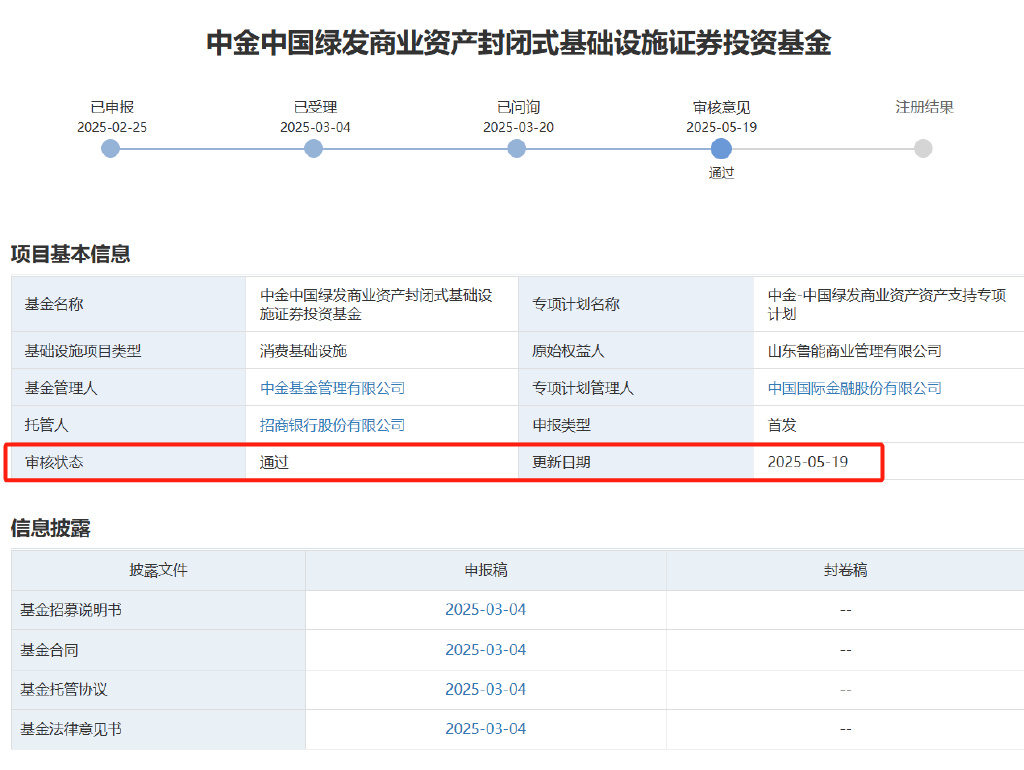Click the grey 注册结果 timeline node dot
Screen dimensions: 1024x770
pos(923,149)
